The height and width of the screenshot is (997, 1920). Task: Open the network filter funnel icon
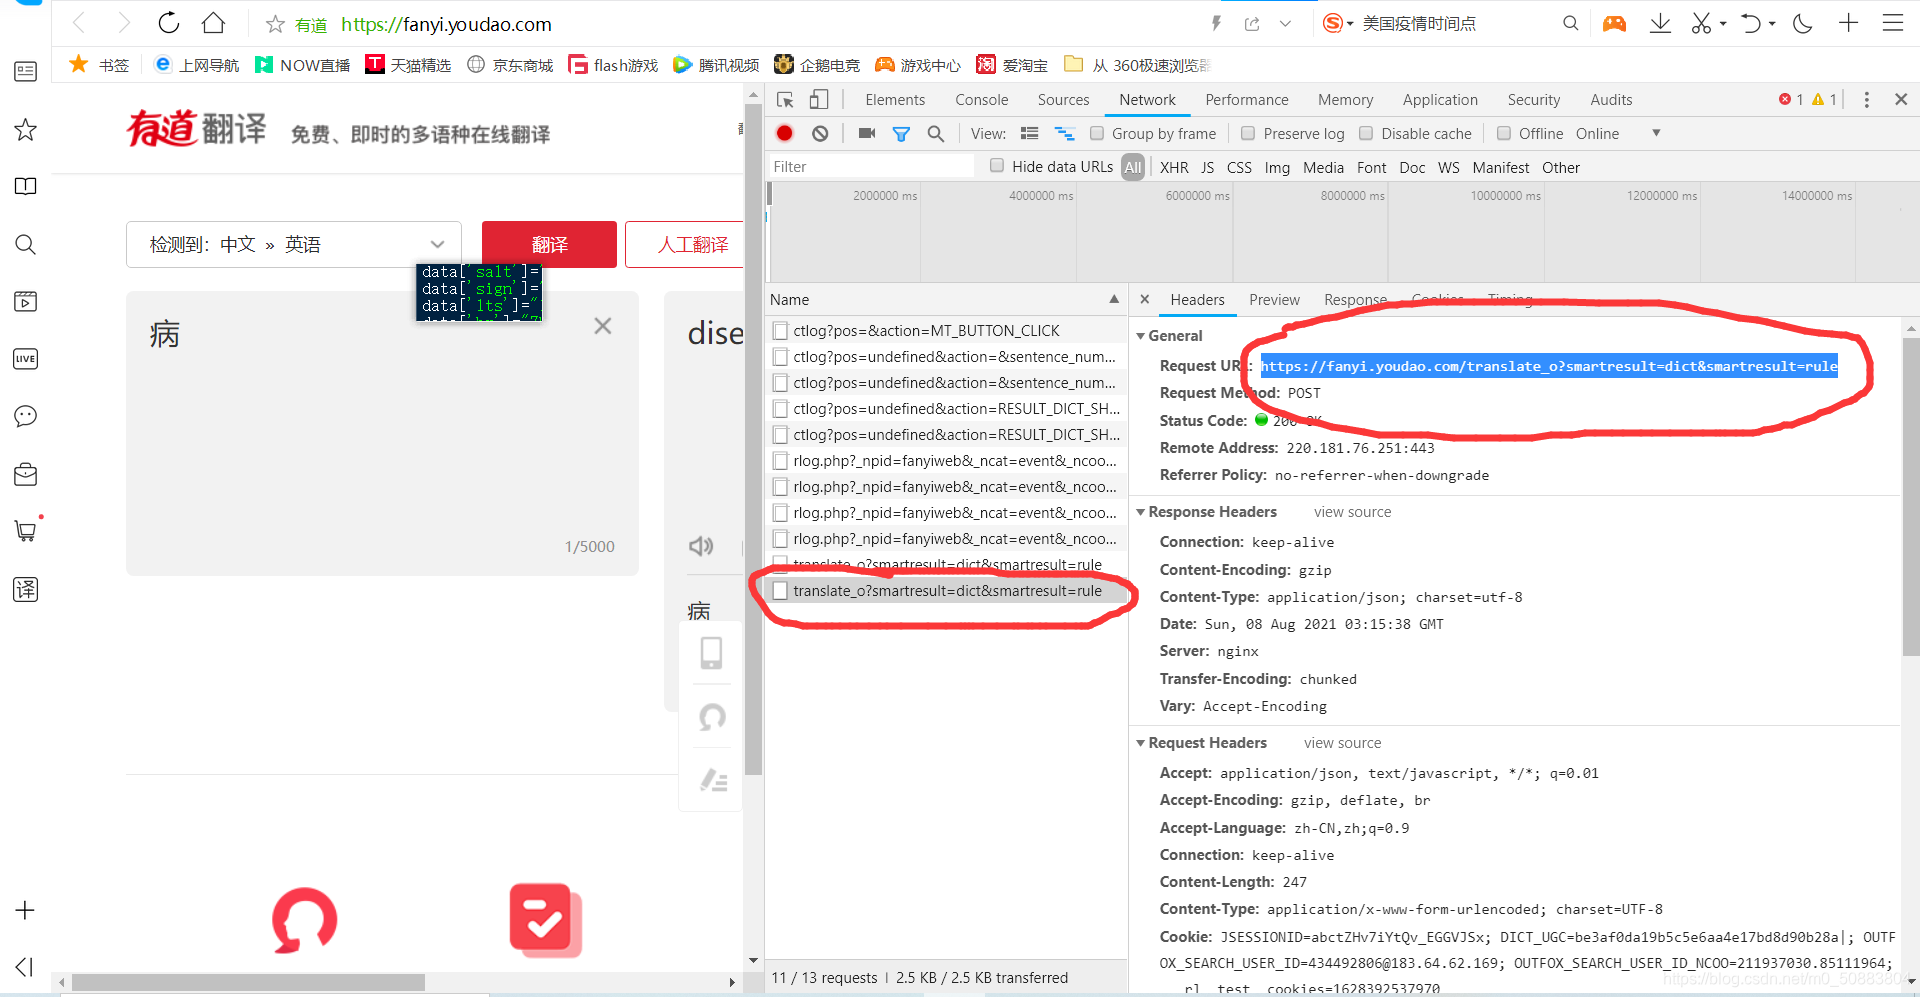[x=901, y=133]
